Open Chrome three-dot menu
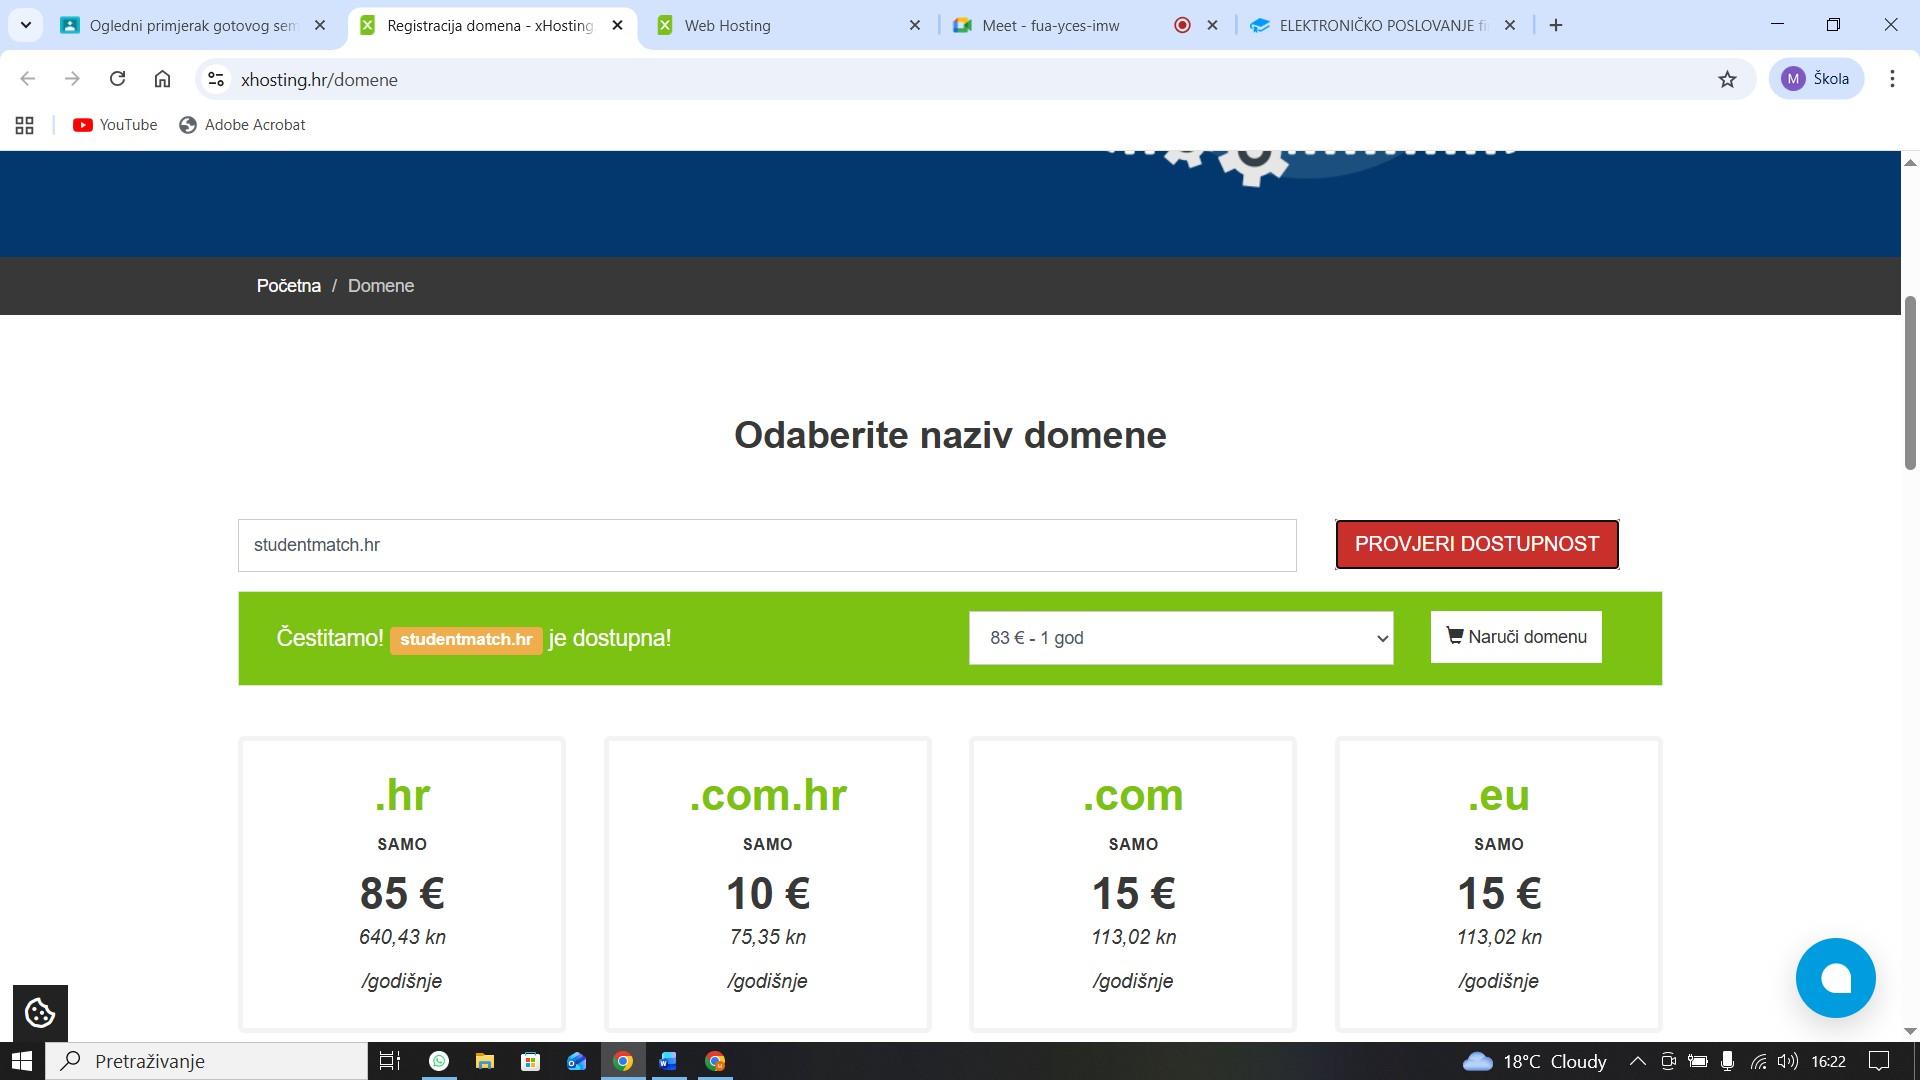This screenshot has width=1920, height=1080. (1891, 79)
